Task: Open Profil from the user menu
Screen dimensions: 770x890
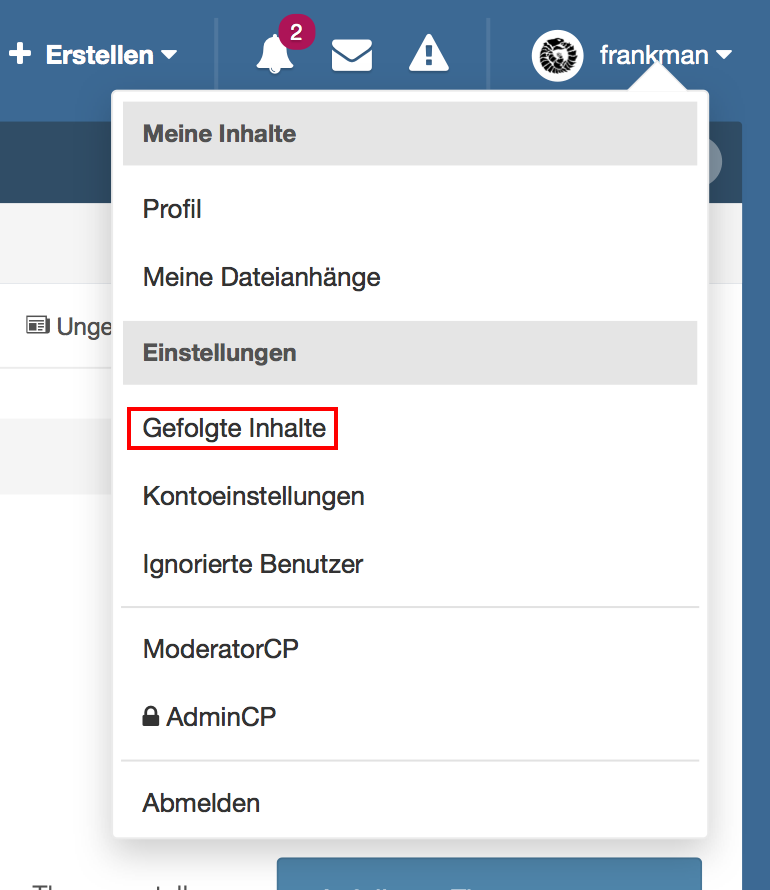Action: pyautogui.click(x=172, y=209)
